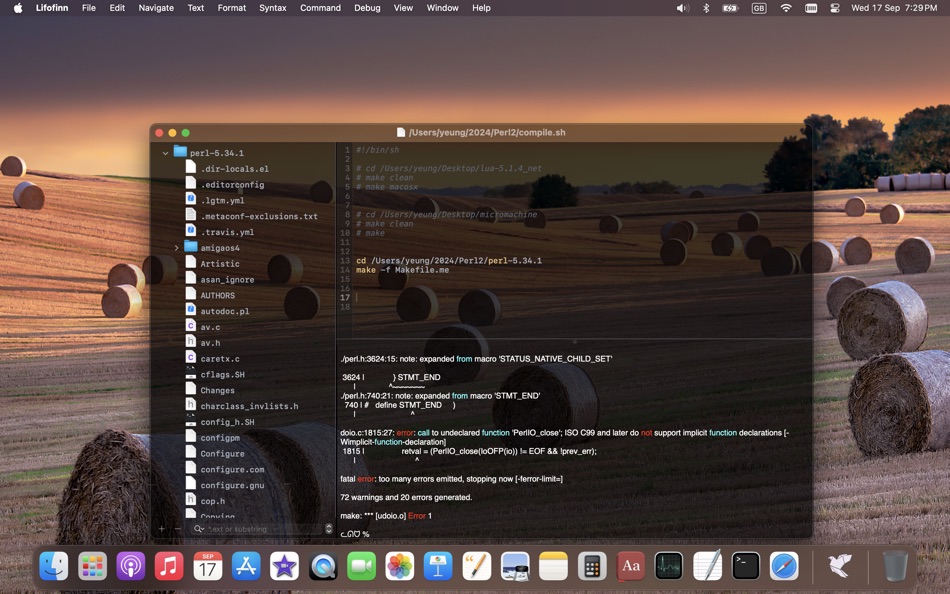The height and width of the screenshot is (594, 950).
Task: Click the av.h header file icon
Action: coord(190,341)
